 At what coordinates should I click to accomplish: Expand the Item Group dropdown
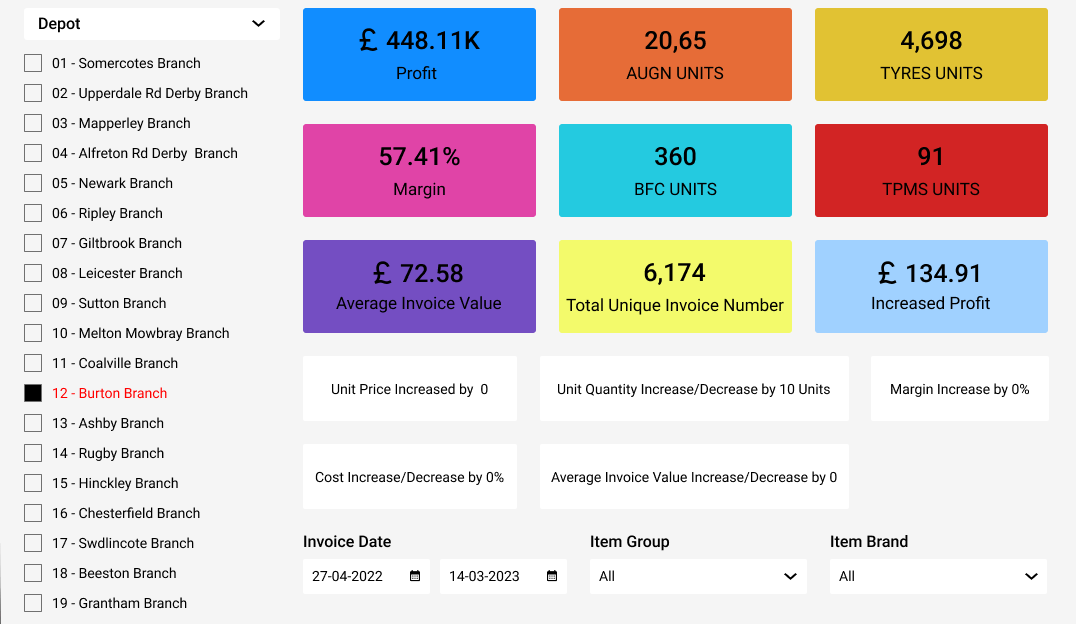[x=697, y=576]
